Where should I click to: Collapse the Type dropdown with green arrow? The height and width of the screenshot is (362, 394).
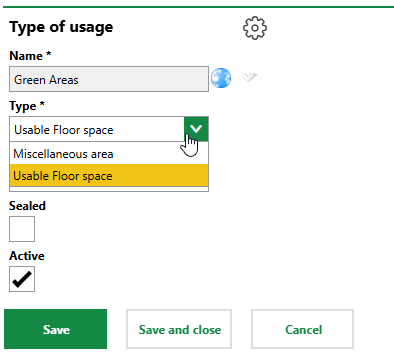coord(196,129)
